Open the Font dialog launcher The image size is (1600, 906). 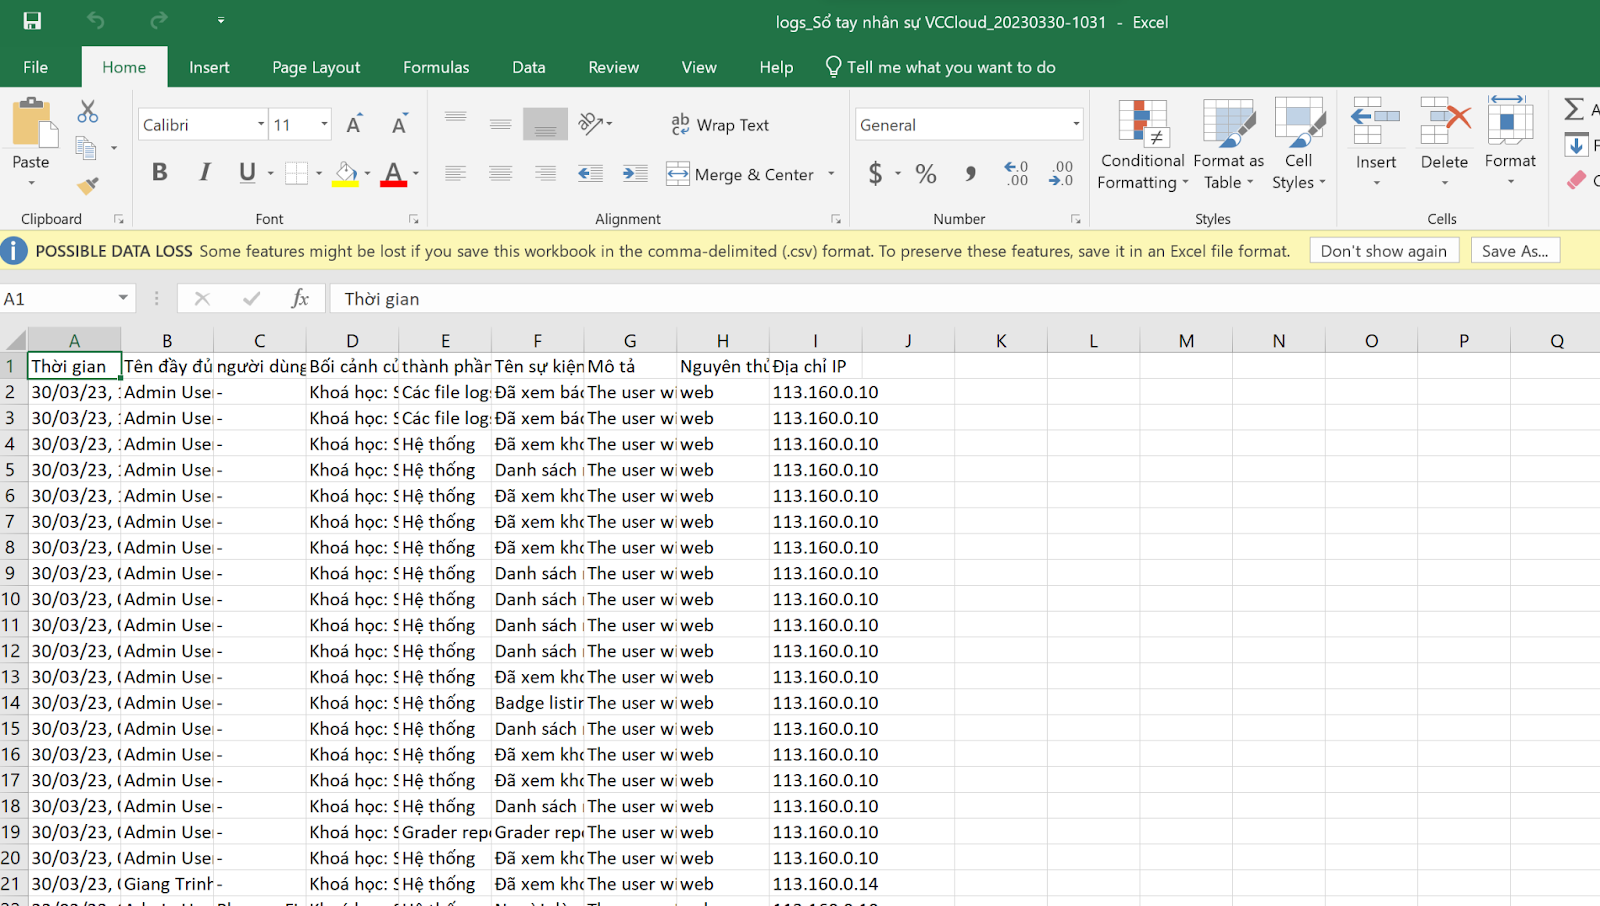[413, 219]
